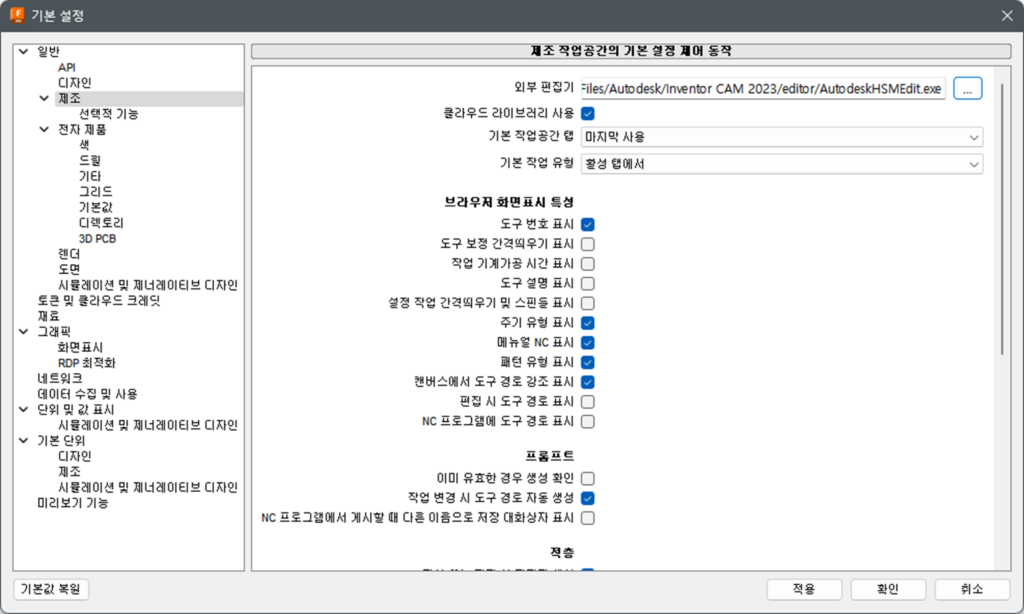This screenshot has height=614, width=1024.
Task: Select 미리보기 기능 tree item
Action: [72, 504]
